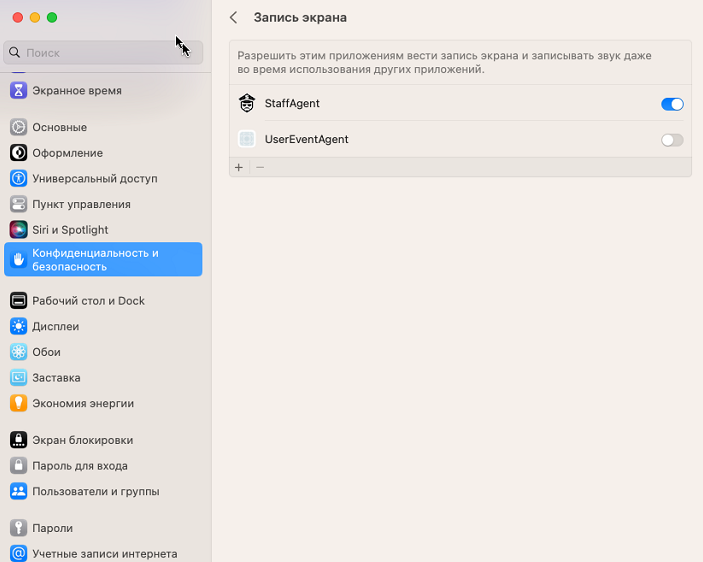Go back using the chevron arrow
This screenshot has width=703, height=562.
234,18
